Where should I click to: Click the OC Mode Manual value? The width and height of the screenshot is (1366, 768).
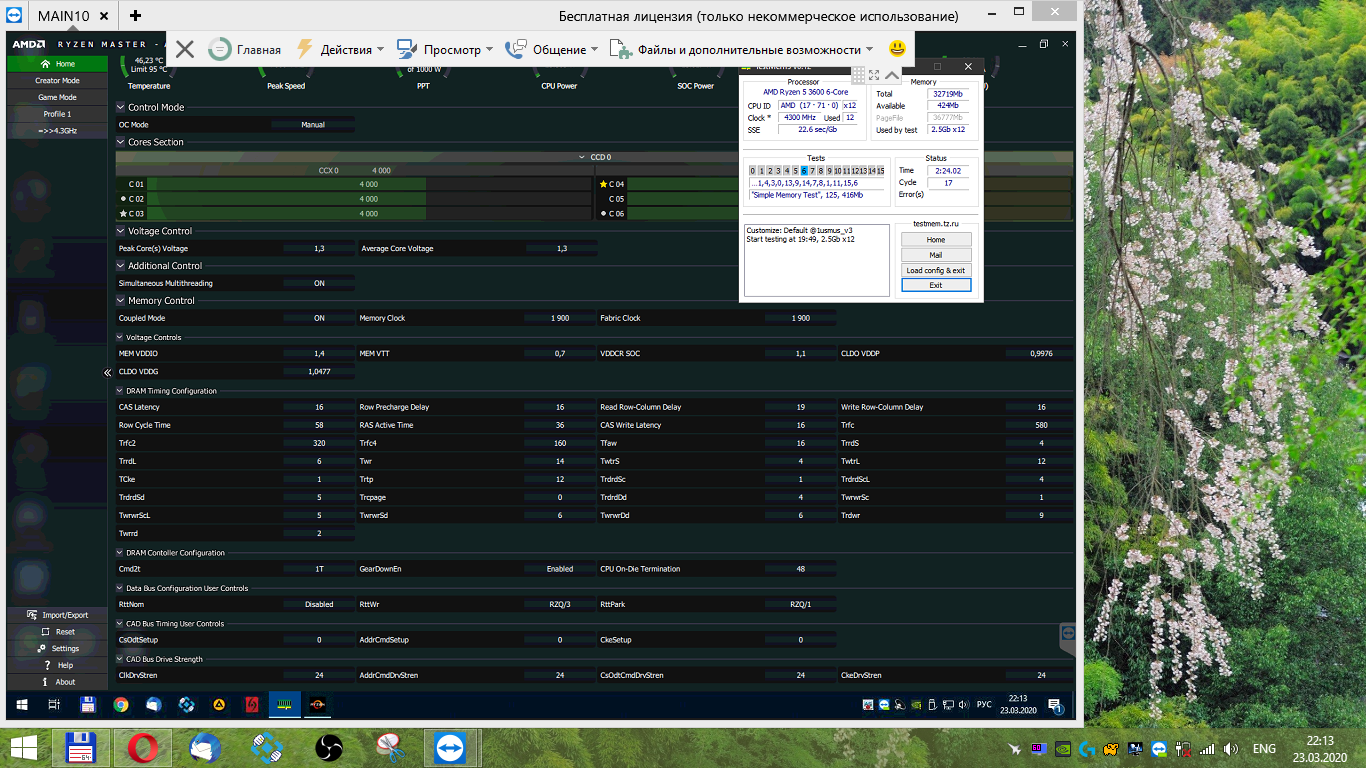click(x=313, y=125)
